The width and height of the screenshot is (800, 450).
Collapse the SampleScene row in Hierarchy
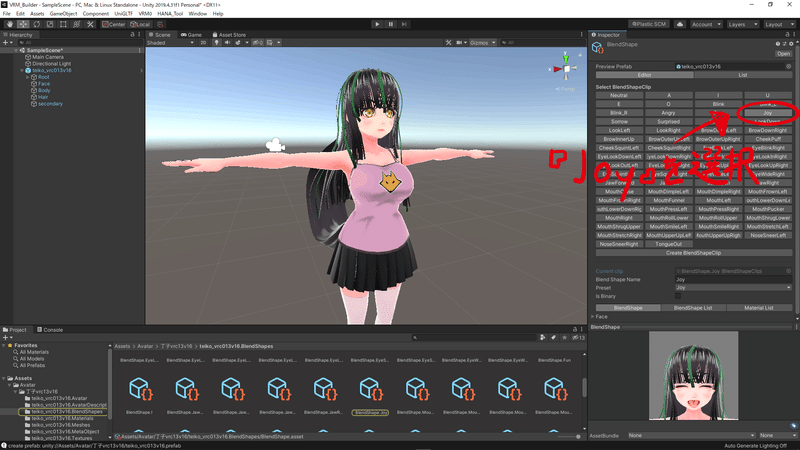[16, 51]
